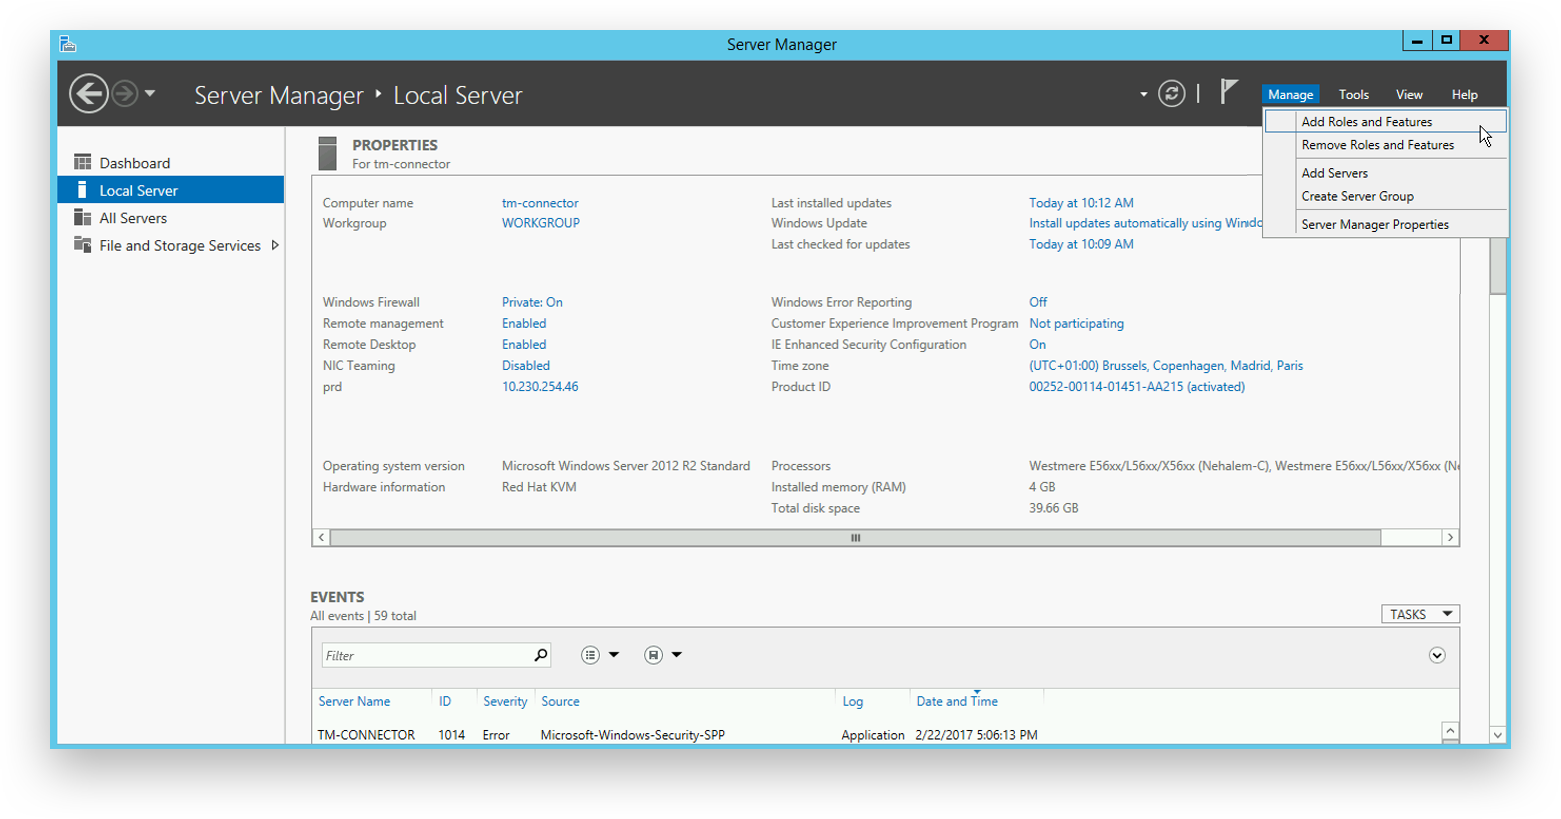Click the Dashboard sidebar icon
1561x819 pixels.
point(82,163)
